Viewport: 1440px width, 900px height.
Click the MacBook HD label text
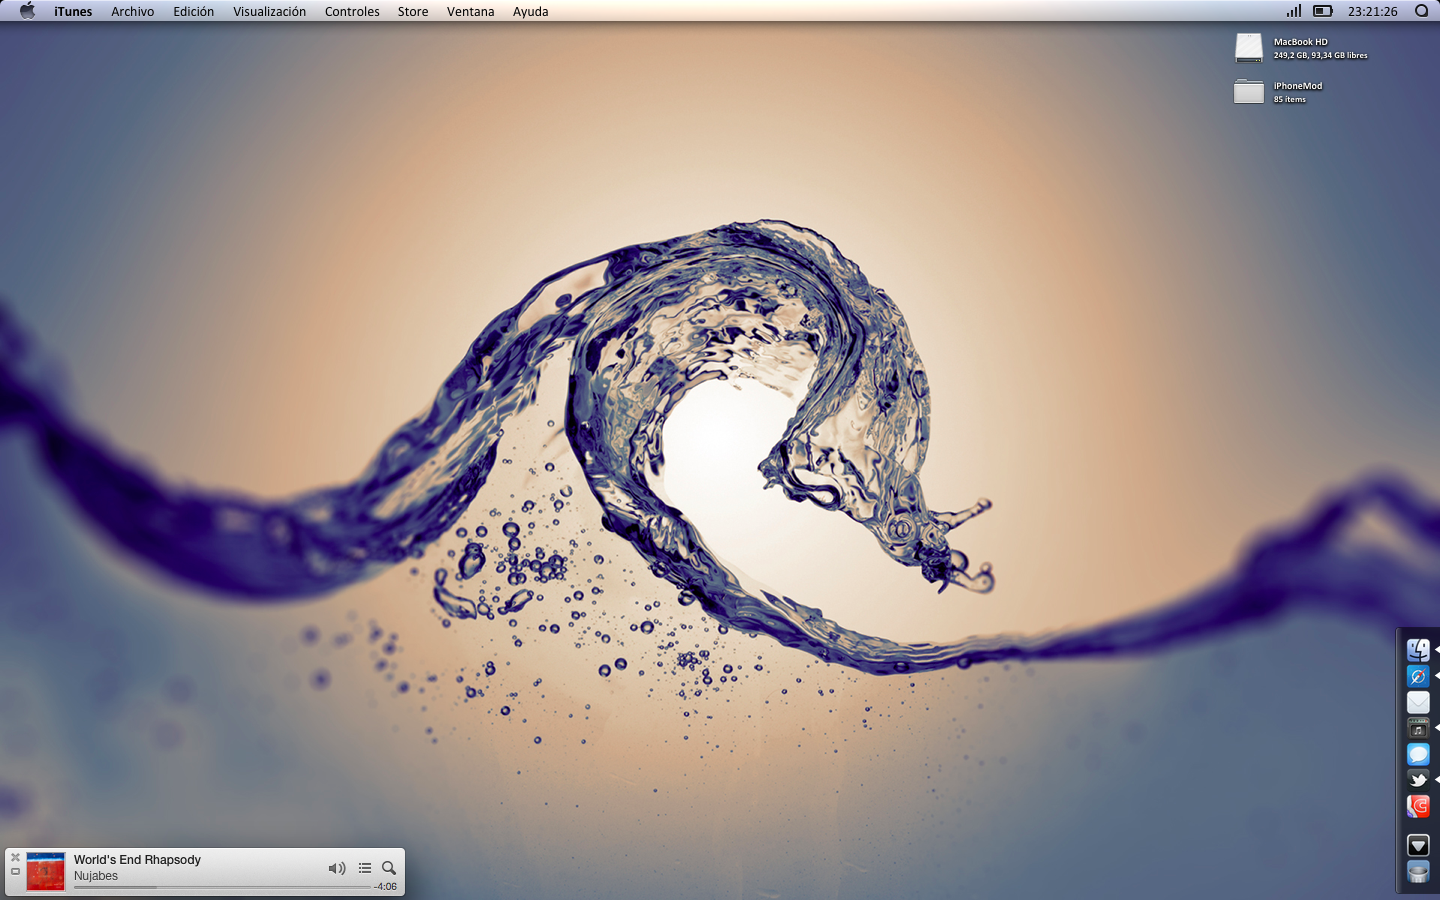(1301, 42)
